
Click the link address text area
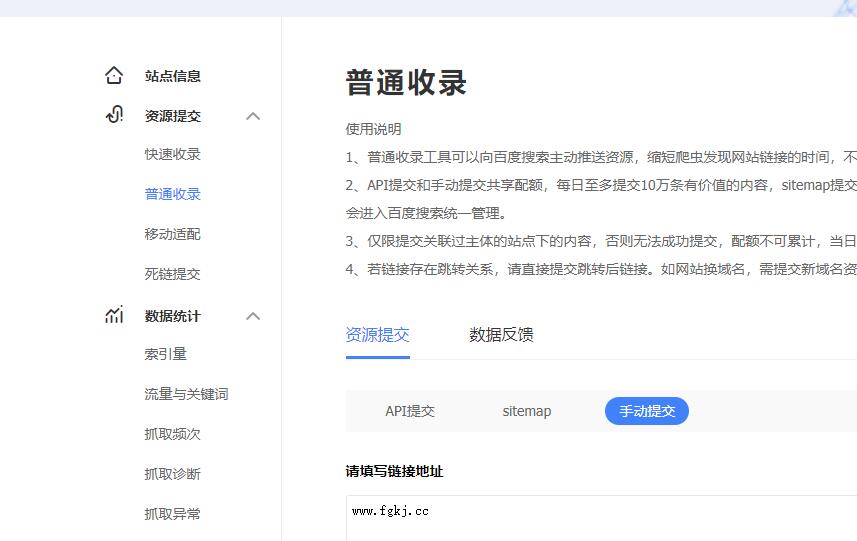pos(600,518)
